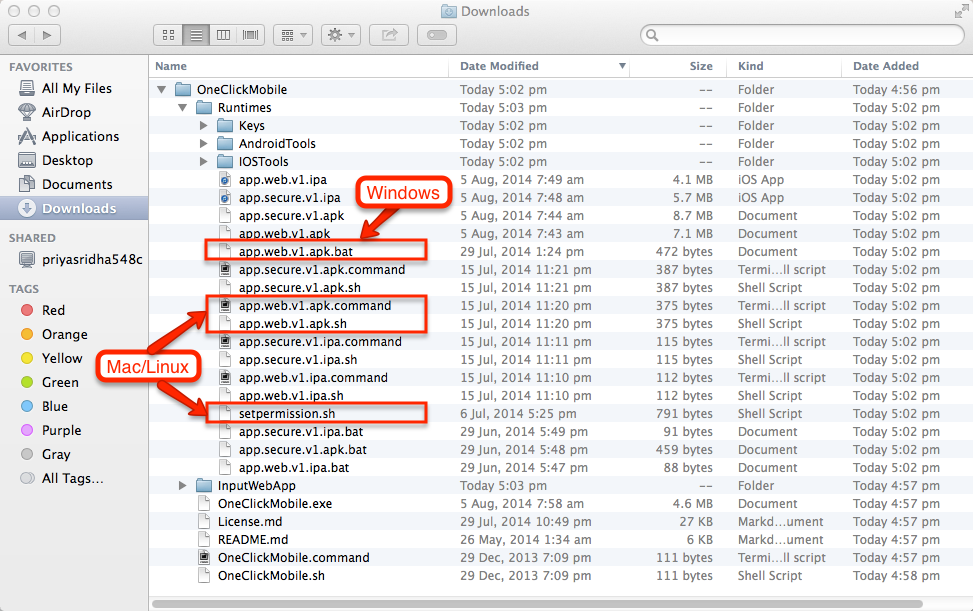Click into the Finder search field
This screenshot has width=973, height=611.
click(x=802, y=35)
